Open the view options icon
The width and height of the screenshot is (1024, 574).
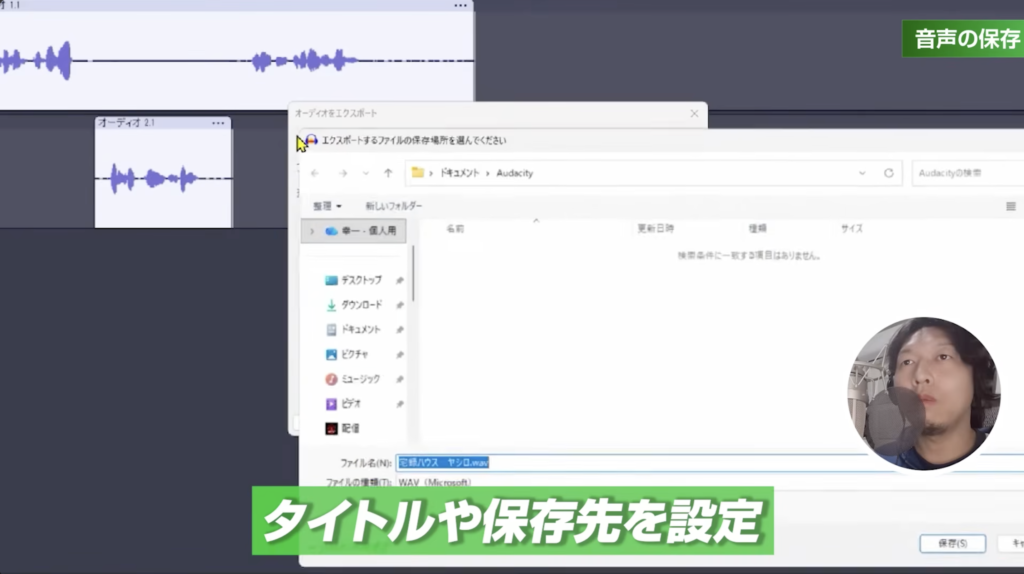pos(1010,206)
